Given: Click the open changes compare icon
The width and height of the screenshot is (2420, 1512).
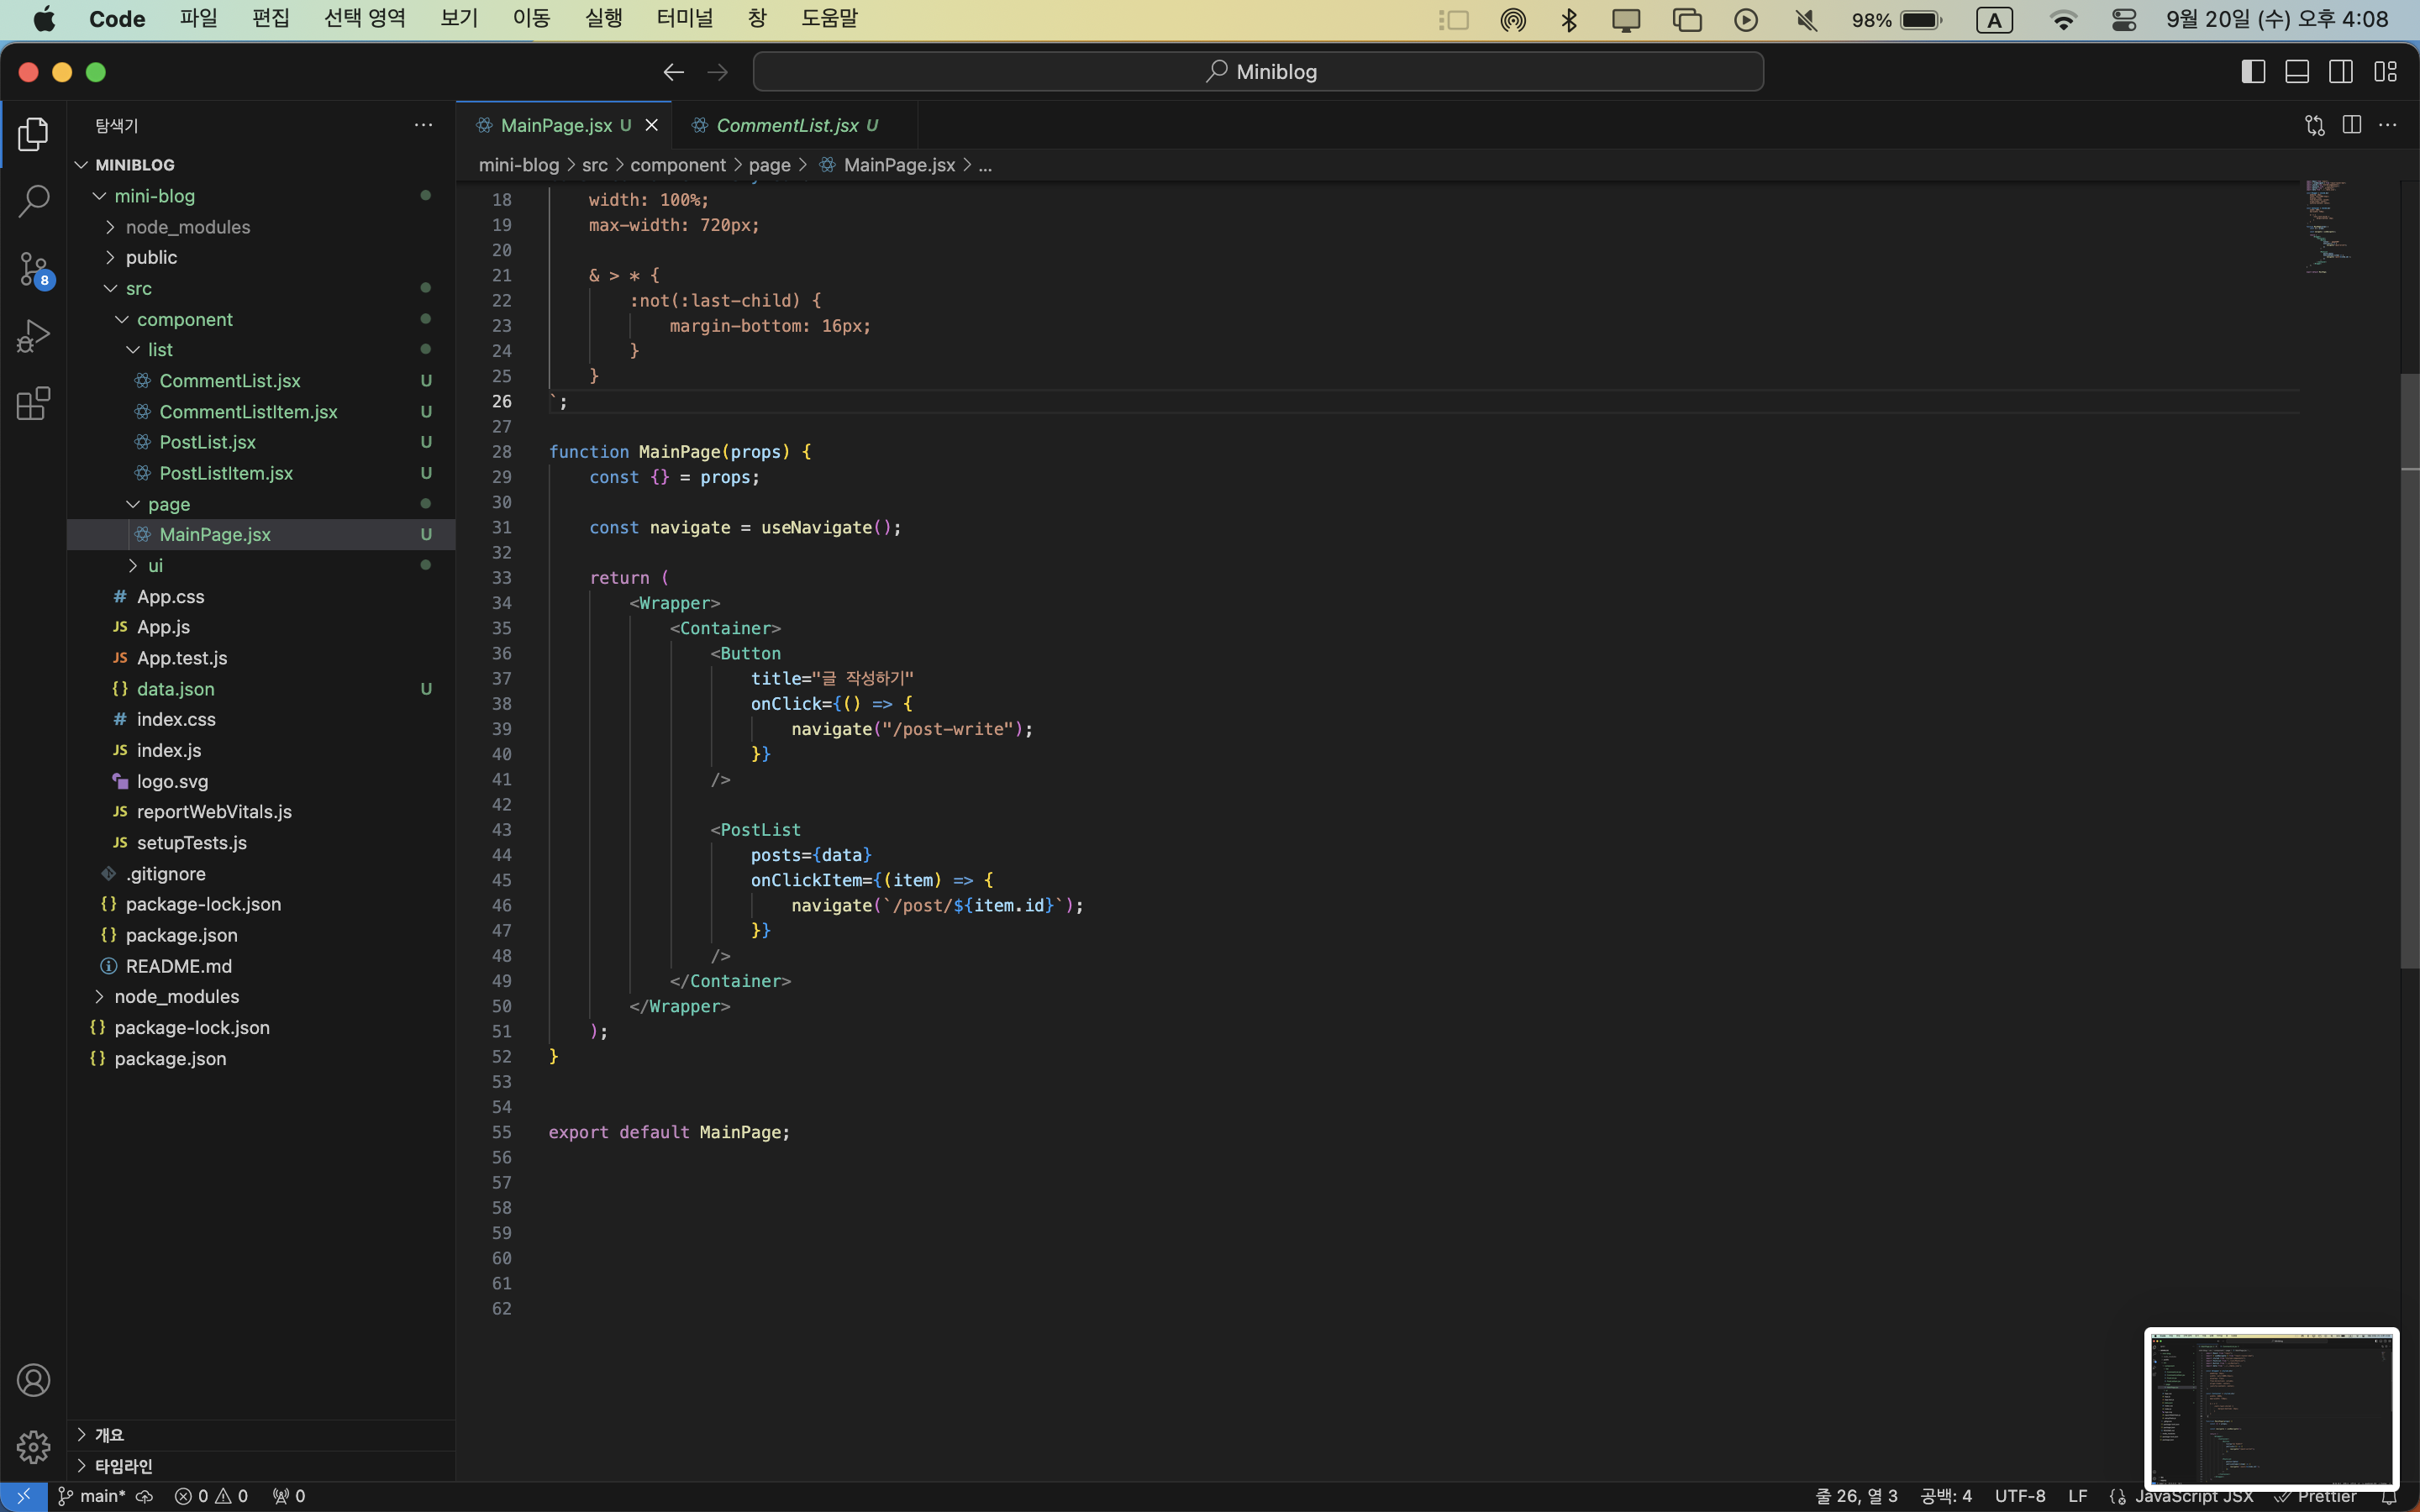Looking at the screenshot, I should 2314,125.
